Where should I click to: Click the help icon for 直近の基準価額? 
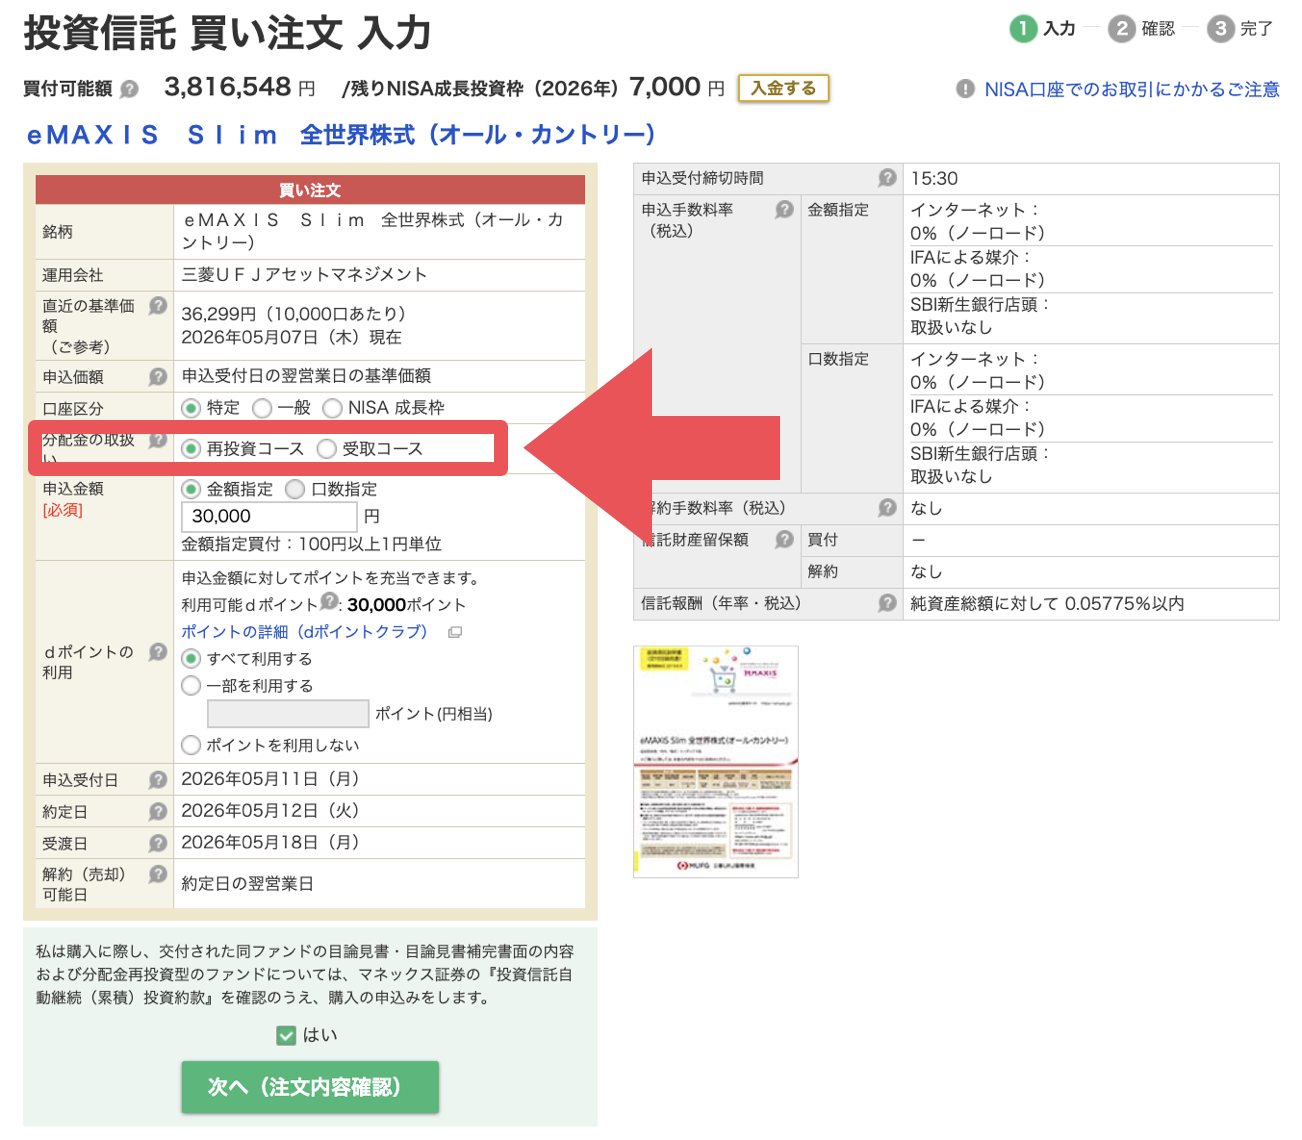tap(158, 306)
